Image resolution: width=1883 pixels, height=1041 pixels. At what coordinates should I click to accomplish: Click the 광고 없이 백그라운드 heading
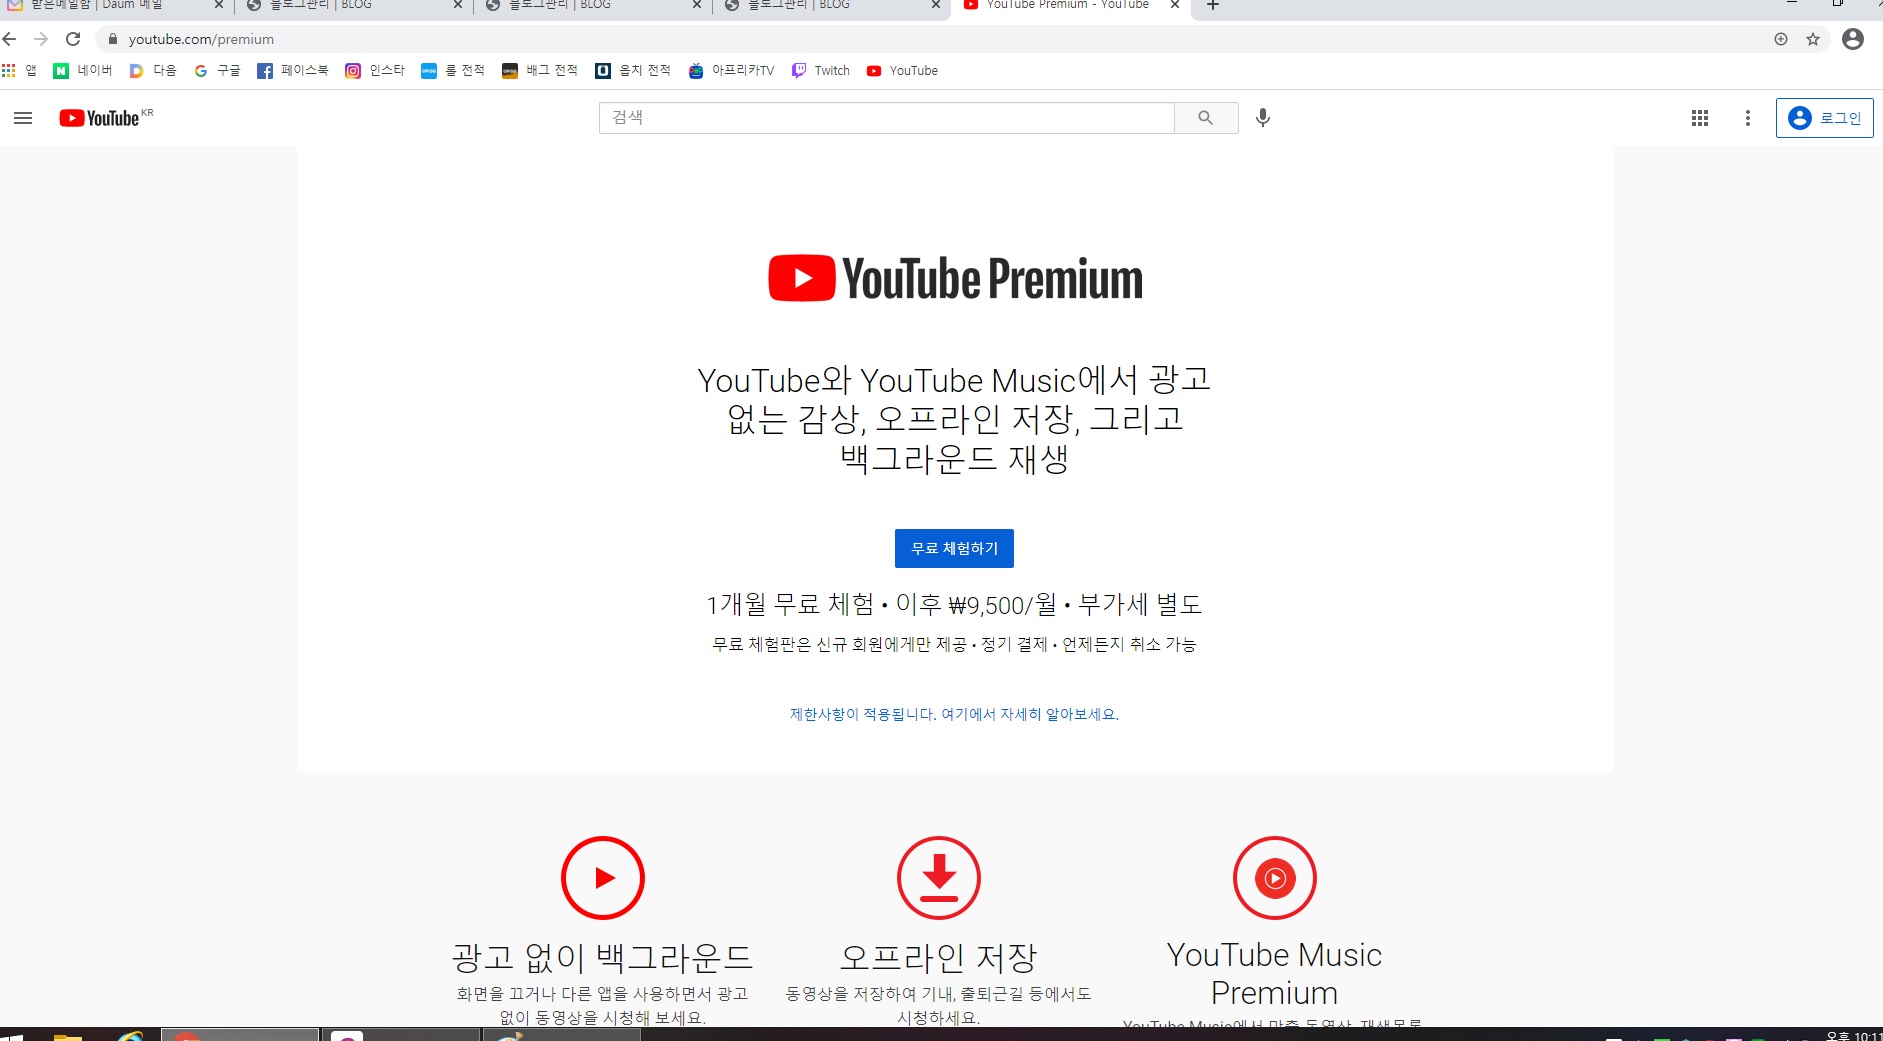(603, 958)
